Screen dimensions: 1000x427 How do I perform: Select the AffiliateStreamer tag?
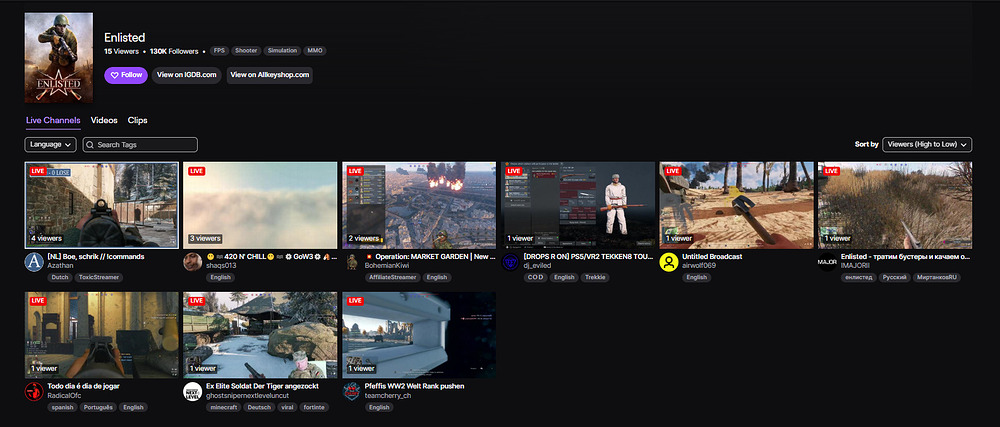point(393,277)
